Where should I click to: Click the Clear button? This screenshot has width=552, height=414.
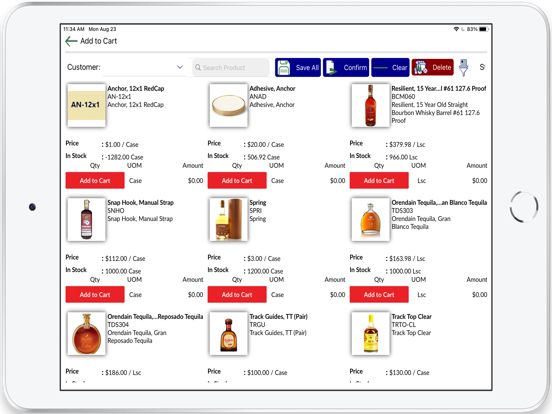tap(390, 67)
